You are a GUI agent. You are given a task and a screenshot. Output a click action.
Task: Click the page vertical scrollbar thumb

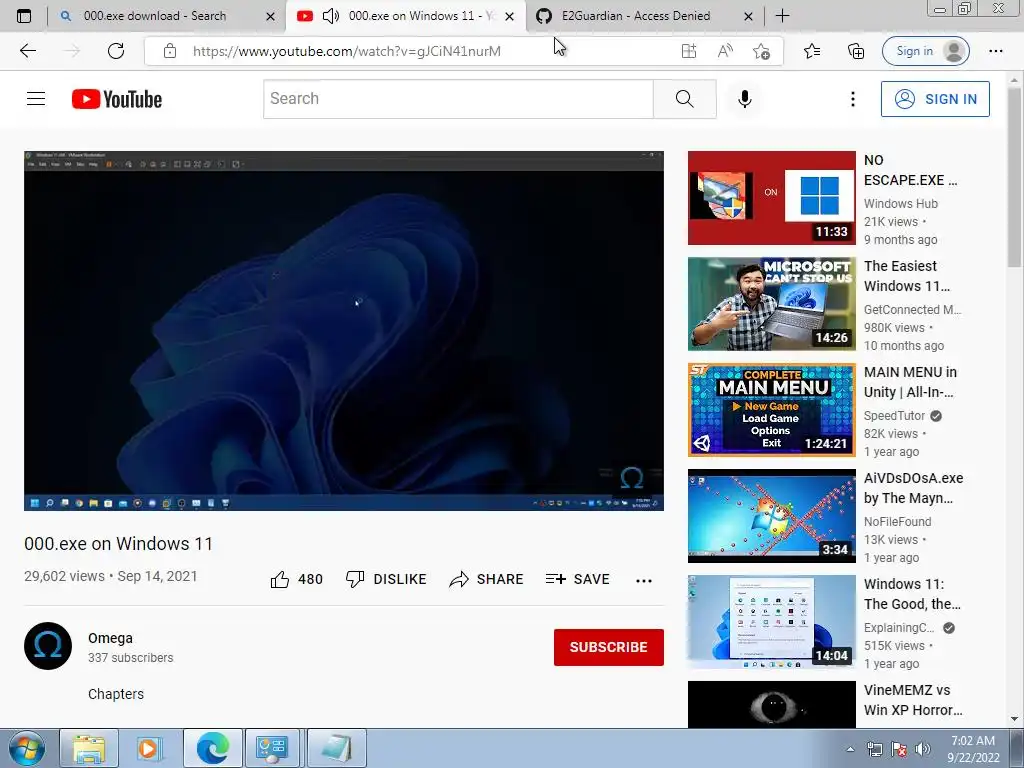coord(1014,176)
